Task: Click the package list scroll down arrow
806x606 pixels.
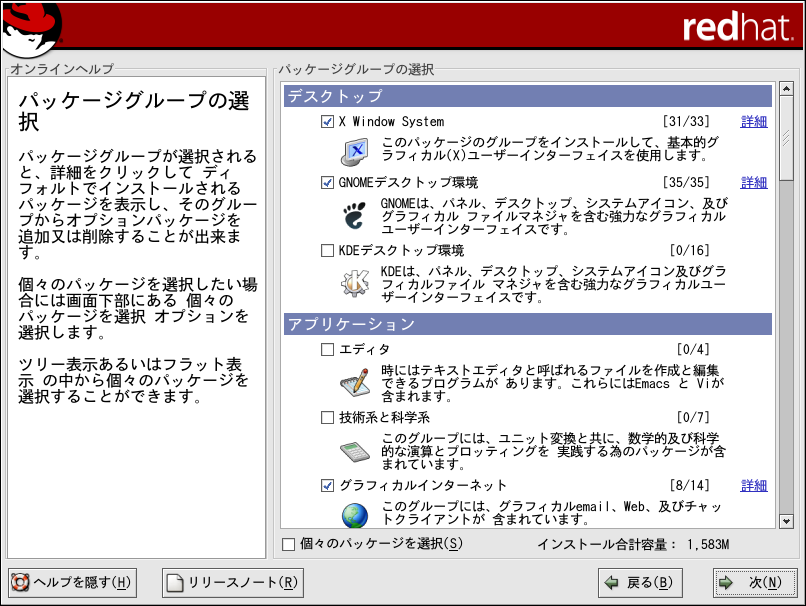Action: click(x=785, y=520)
